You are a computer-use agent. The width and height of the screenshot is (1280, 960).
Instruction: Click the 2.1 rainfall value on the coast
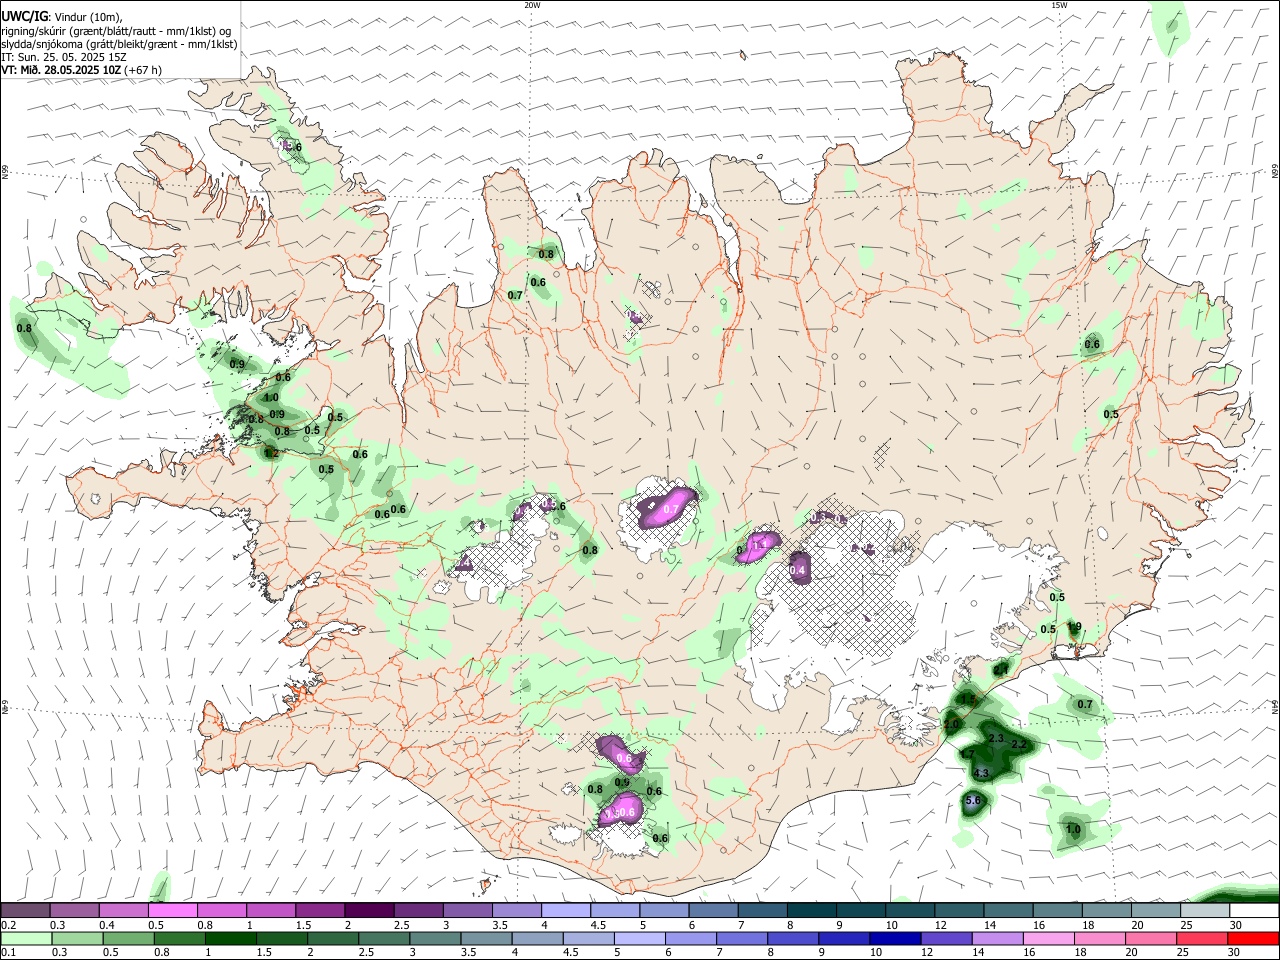1001,669
